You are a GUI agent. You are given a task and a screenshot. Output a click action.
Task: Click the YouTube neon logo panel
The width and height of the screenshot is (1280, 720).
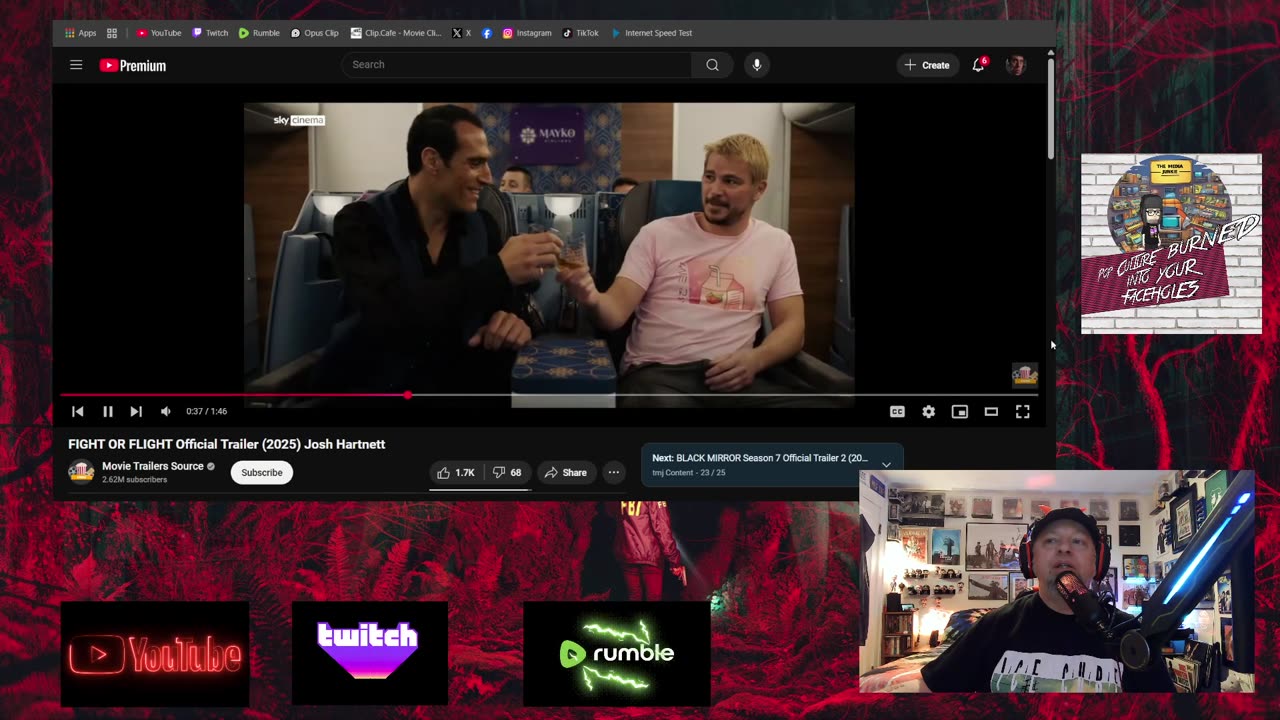coord(155,654)
